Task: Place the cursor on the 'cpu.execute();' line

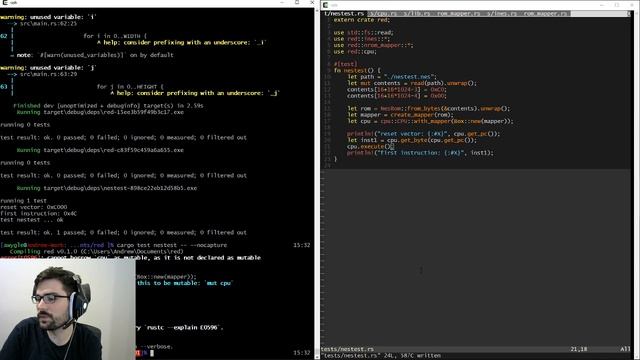Action: click(371, 146)
